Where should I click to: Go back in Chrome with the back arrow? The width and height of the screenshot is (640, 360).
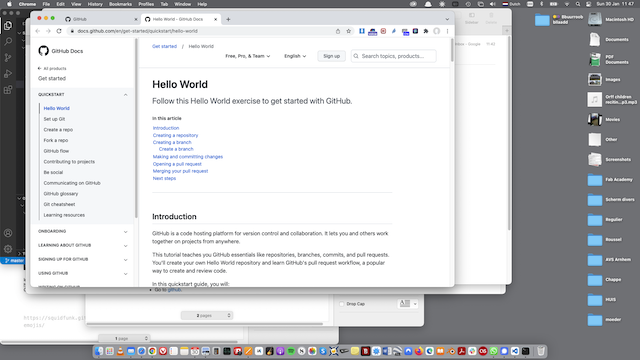pos(38,31)
